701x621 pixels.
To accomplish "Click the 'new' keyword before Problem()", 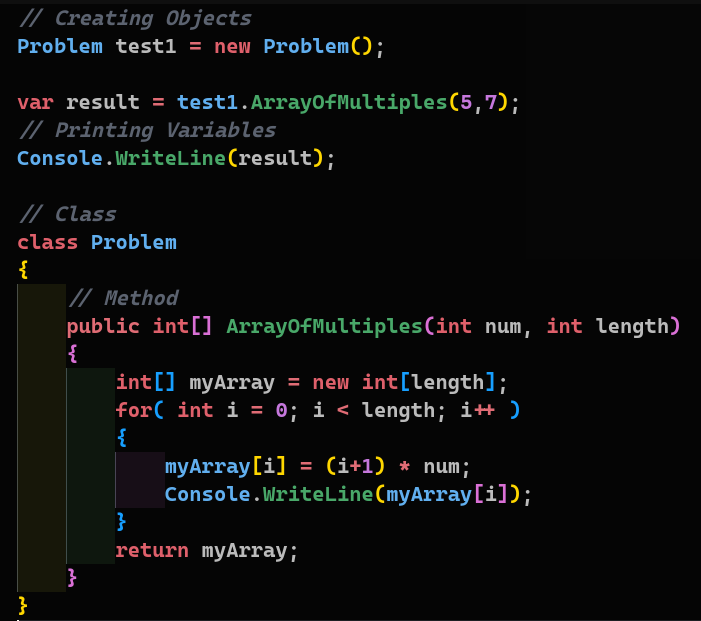I will [232, 46].
